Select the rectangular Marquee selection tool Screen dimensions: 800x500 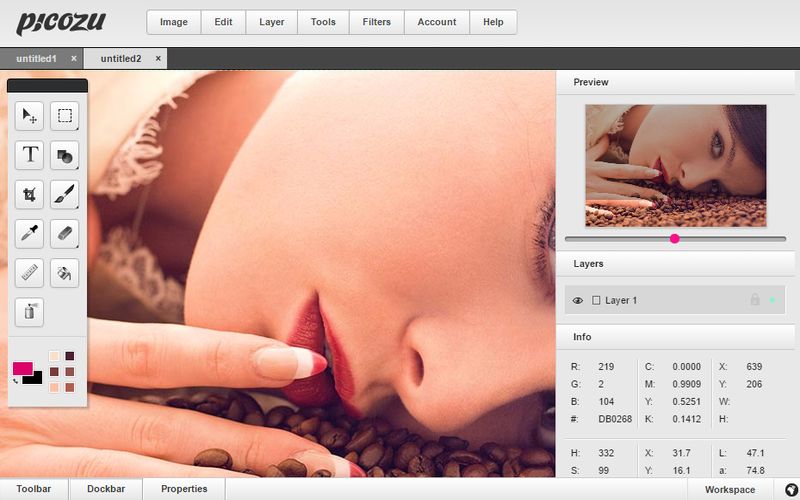[x=64, y=116]
